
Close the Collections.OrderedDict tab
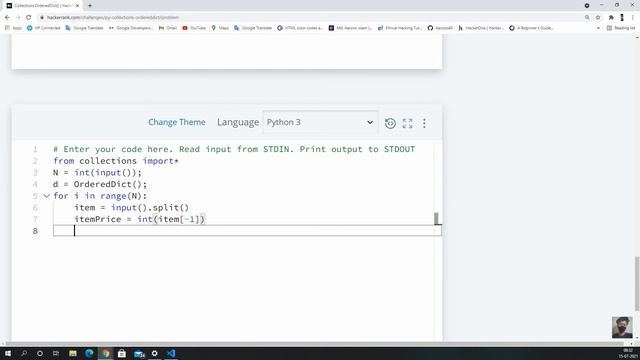77,6
